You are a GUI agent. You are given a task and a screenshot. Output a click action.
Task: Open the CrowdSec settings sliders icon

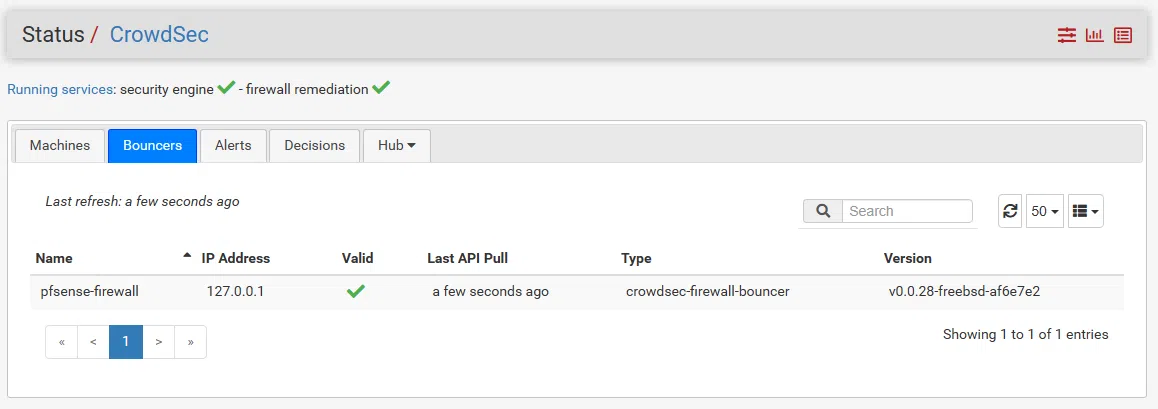(1067, 35)
